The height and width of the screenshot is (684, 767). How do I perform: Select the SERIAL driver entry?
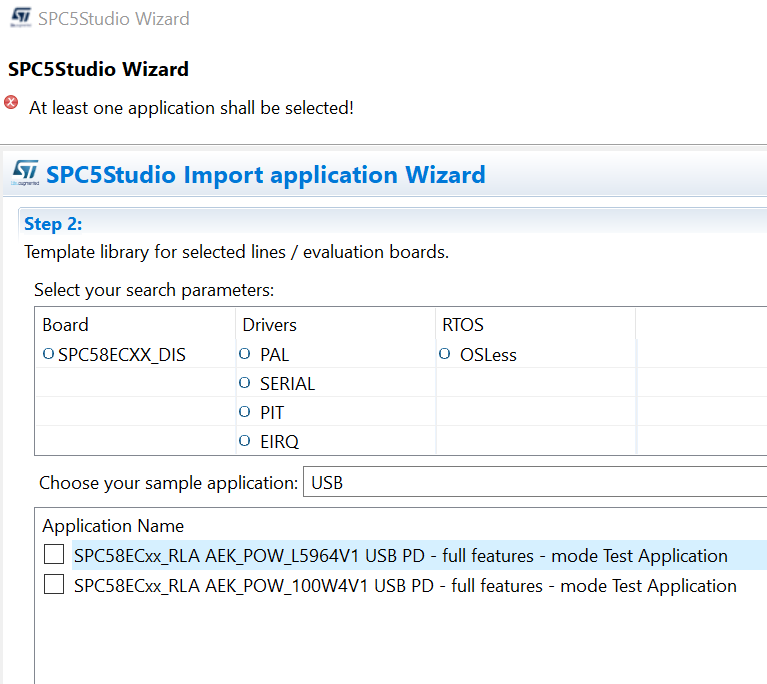(287, 384)
